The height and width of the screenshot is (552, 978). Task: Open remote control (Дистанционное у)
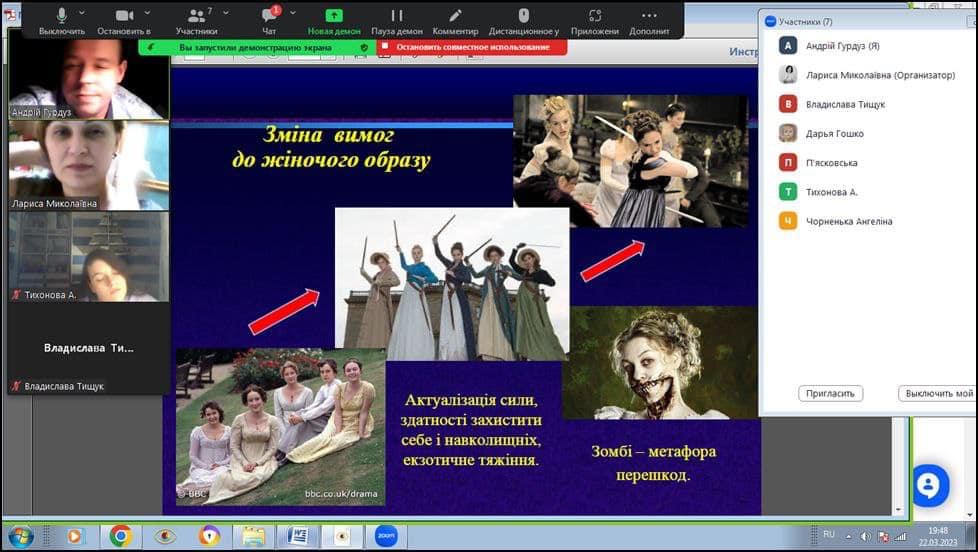524,21
